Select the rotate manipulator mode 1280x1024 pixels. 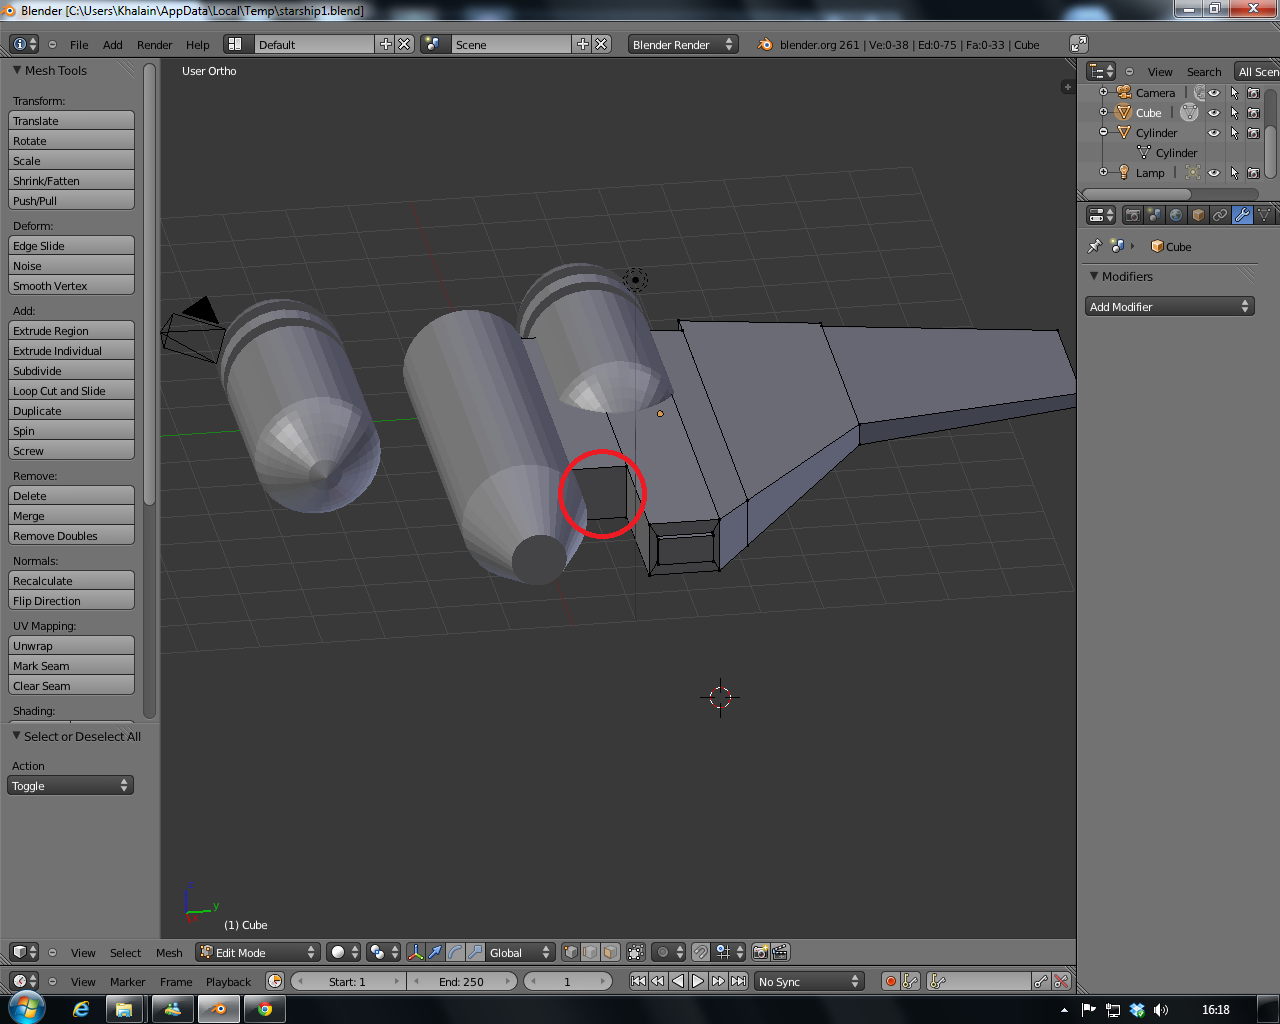point(455,952)
